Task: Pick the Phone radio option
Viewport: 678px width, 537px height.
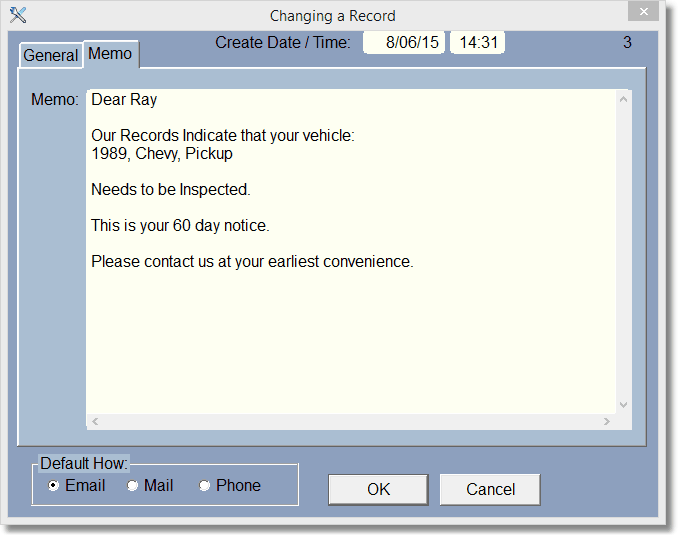Action: pyautogui.click(x=205, y=486)
